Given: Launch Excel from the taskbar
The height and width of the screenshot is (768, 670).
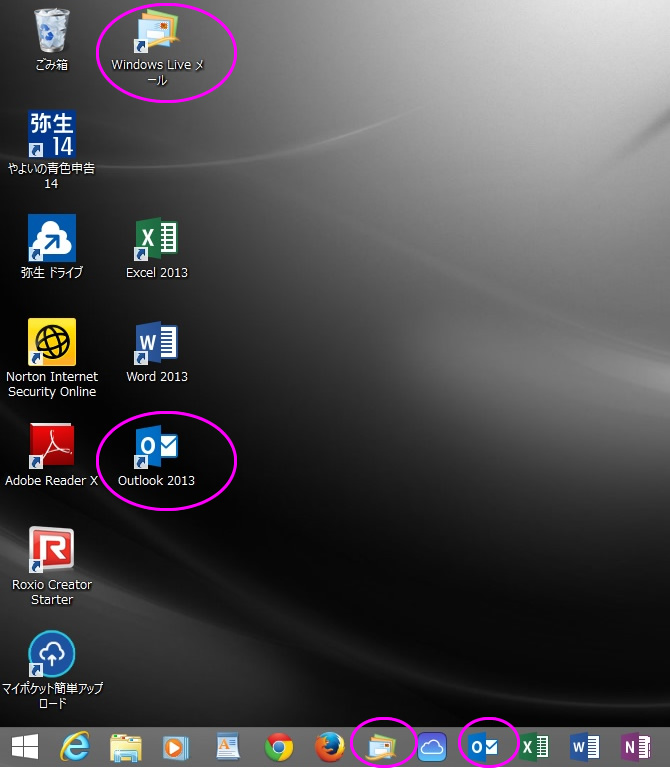Looking at the screenshot, I should pos(535,747).
